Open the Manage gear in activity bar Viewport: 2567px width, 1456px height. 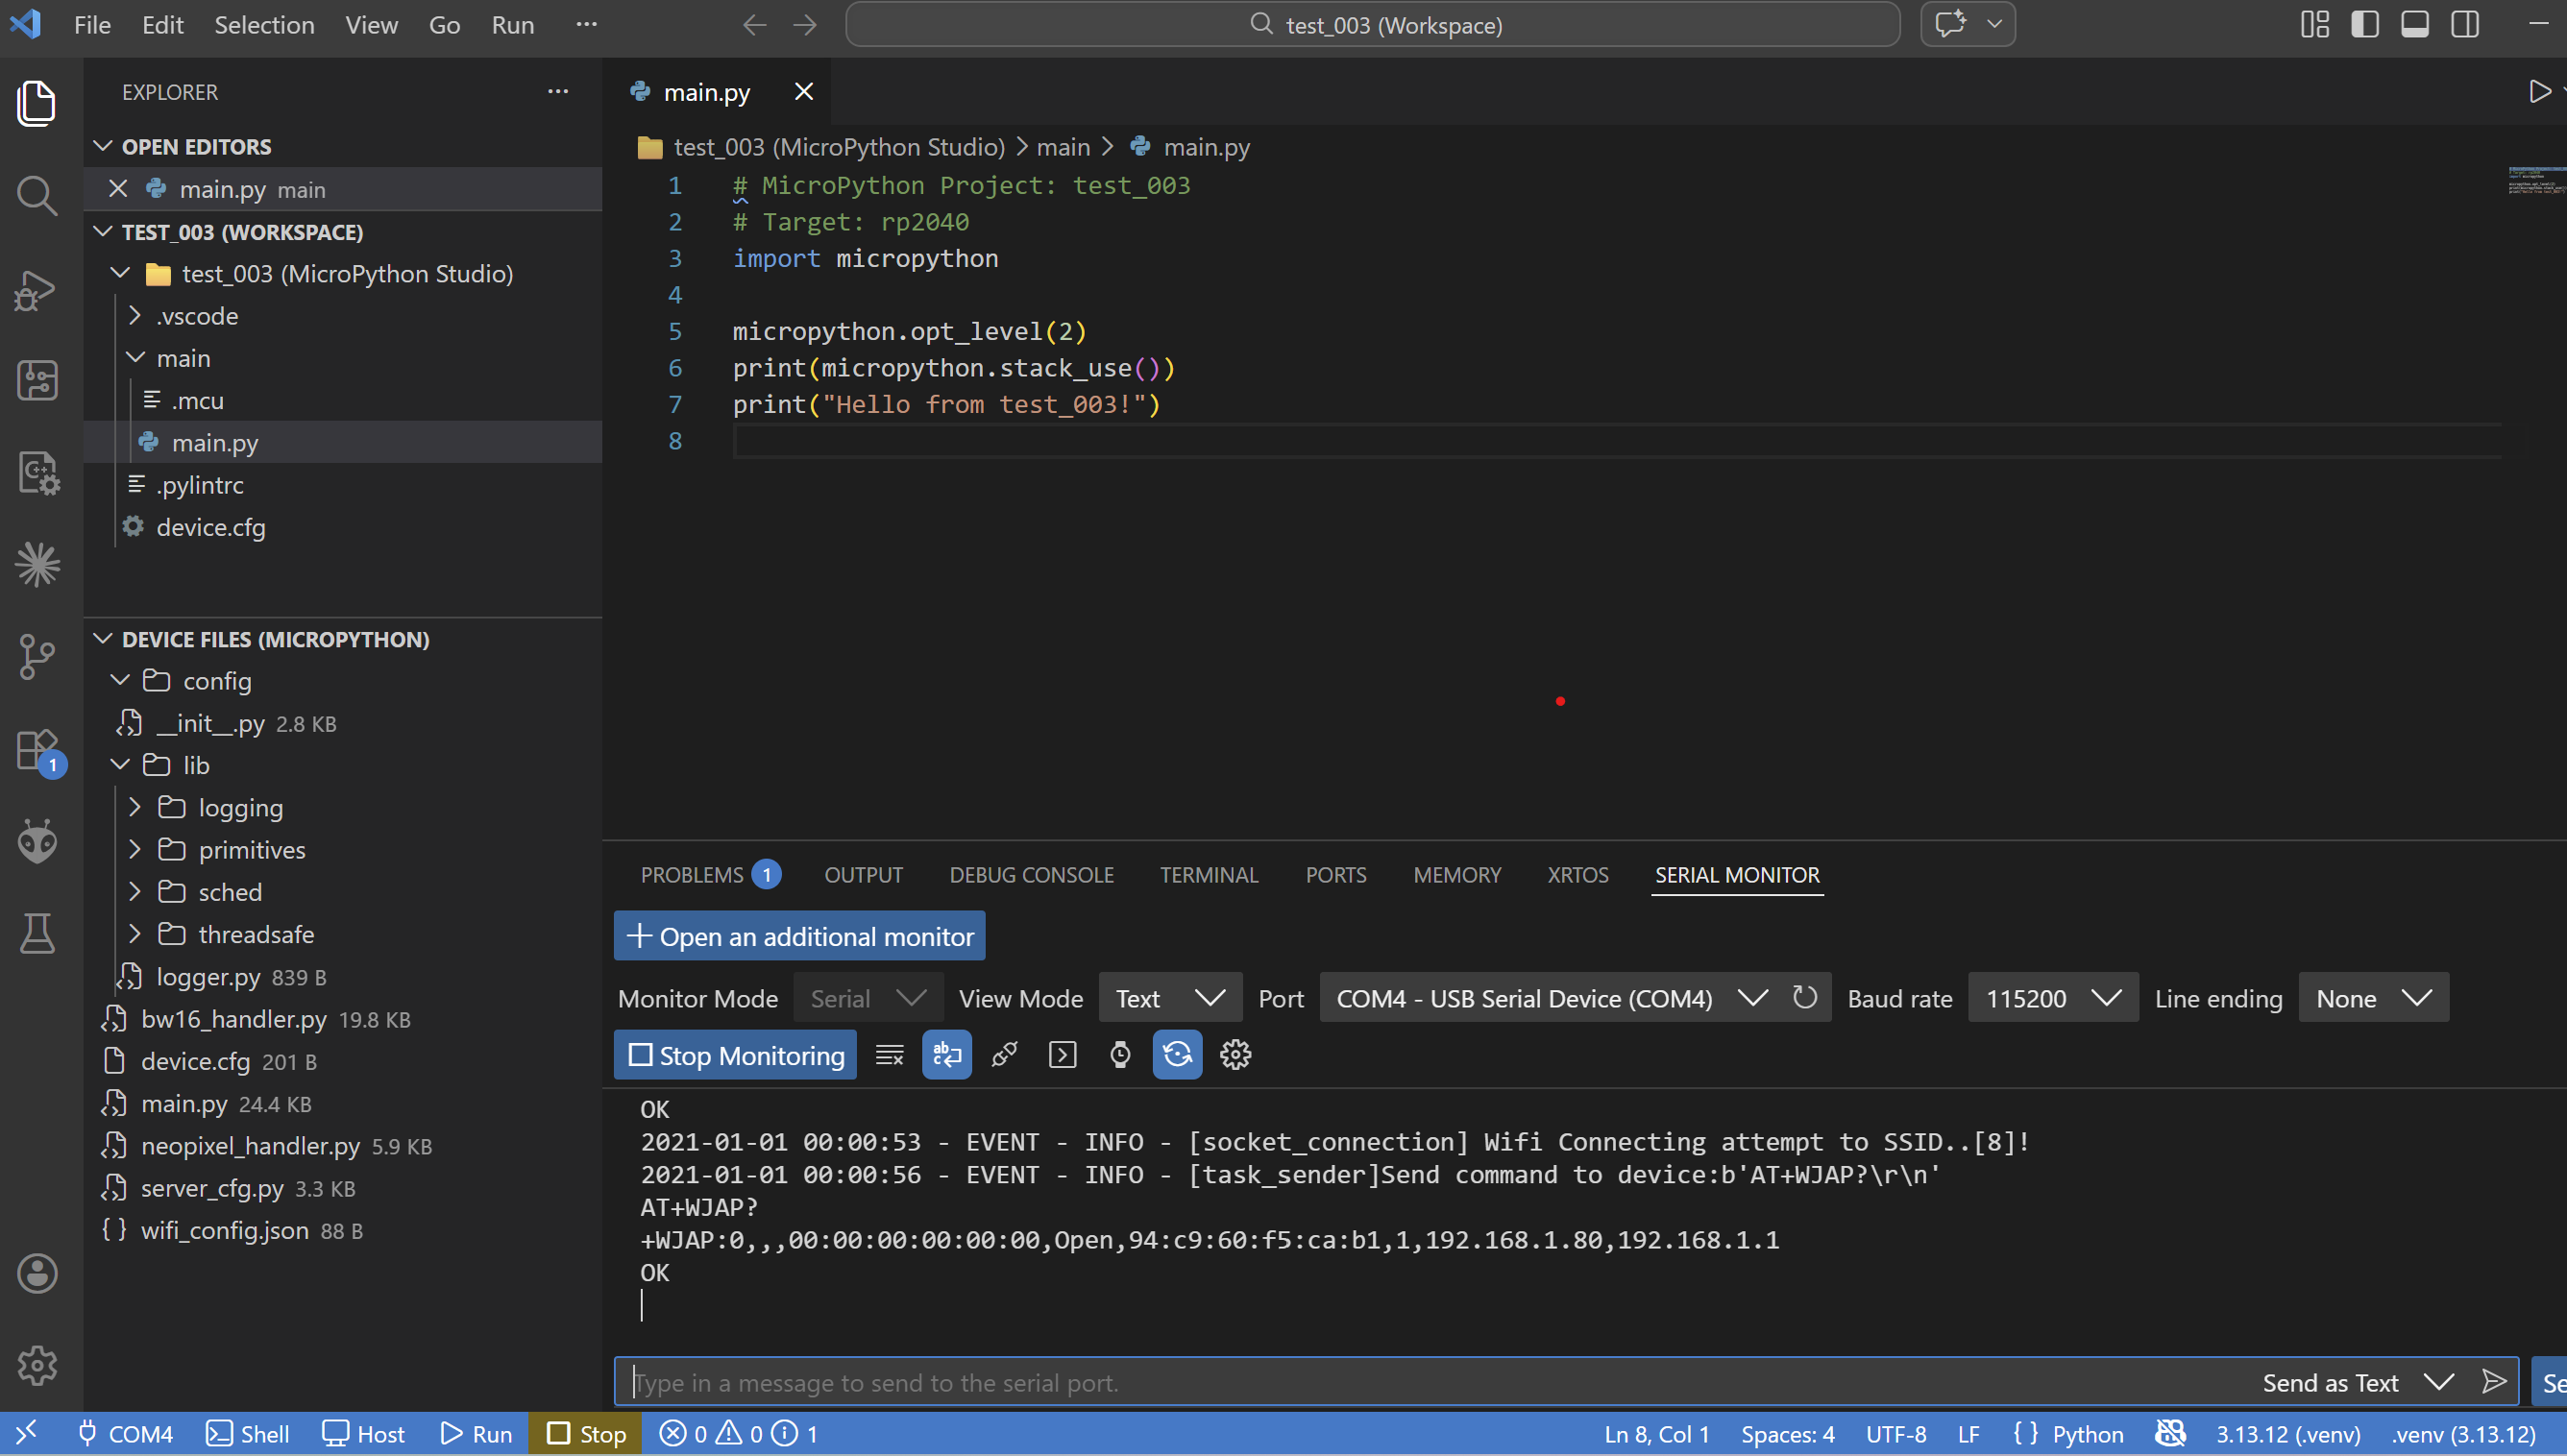37,1365
